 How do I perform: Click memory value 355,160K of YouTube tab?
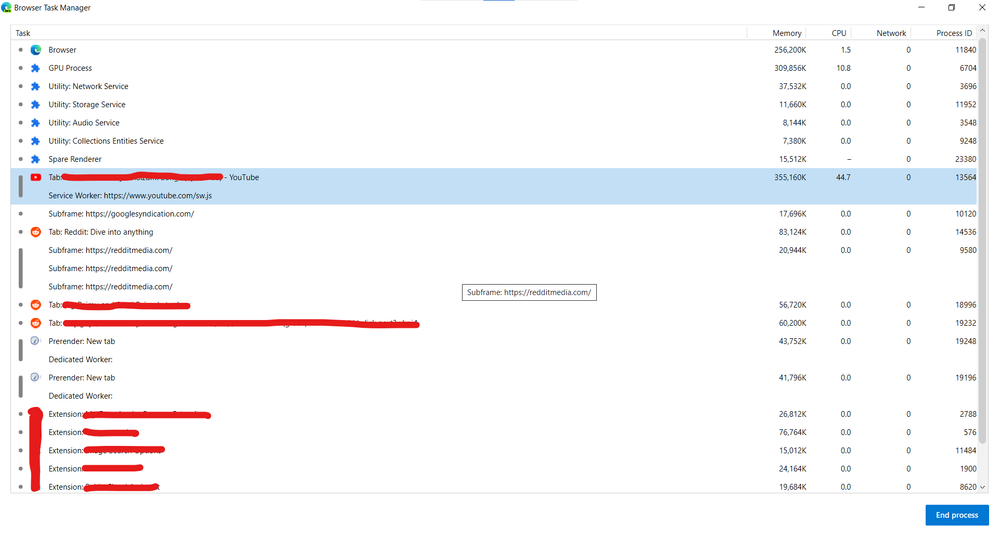790,177
